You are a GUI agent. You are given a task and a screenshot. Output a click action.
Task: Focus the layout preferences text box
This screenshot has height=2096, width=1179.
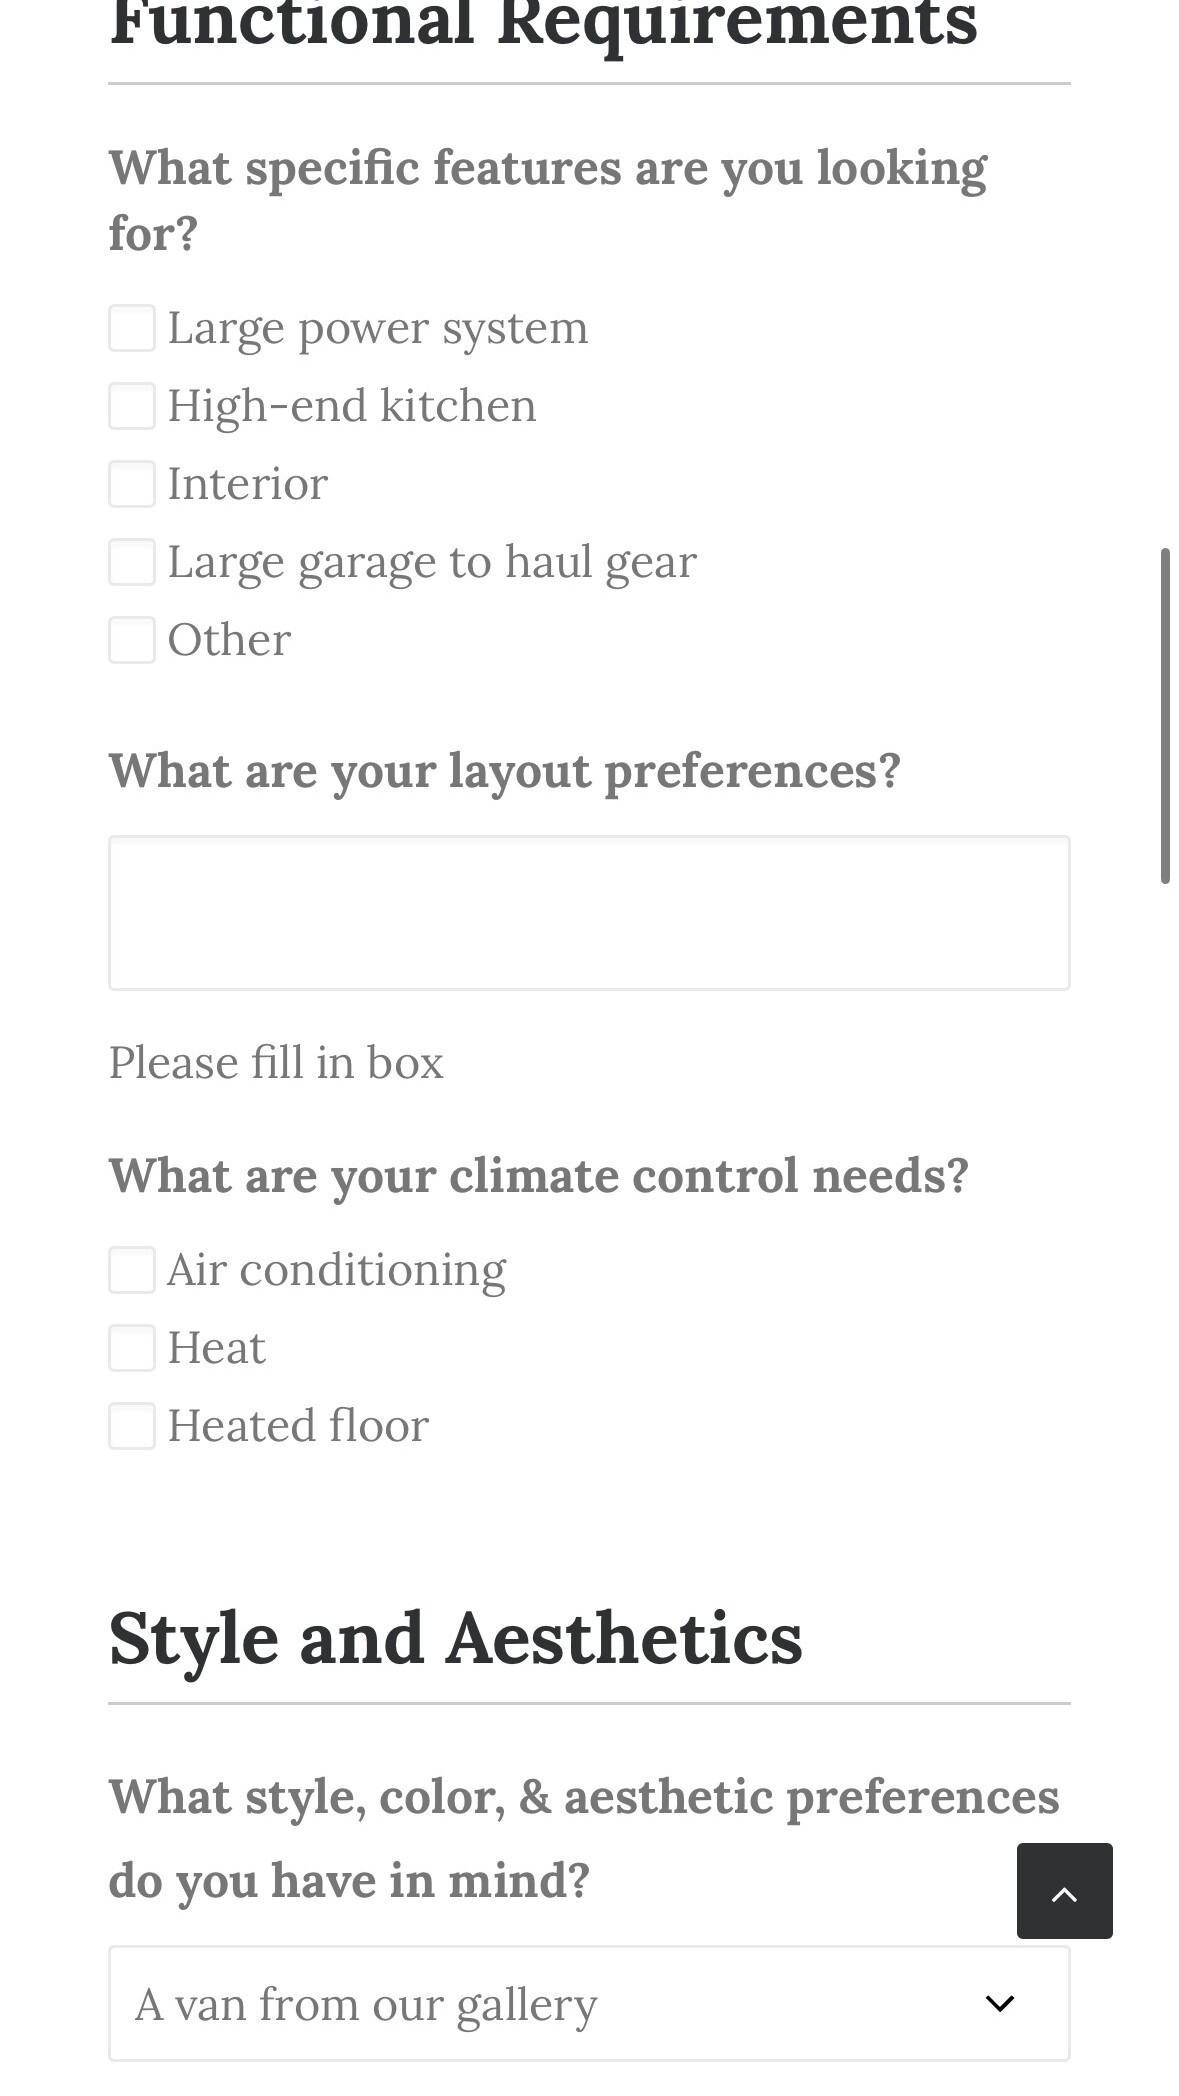[588, 913]
